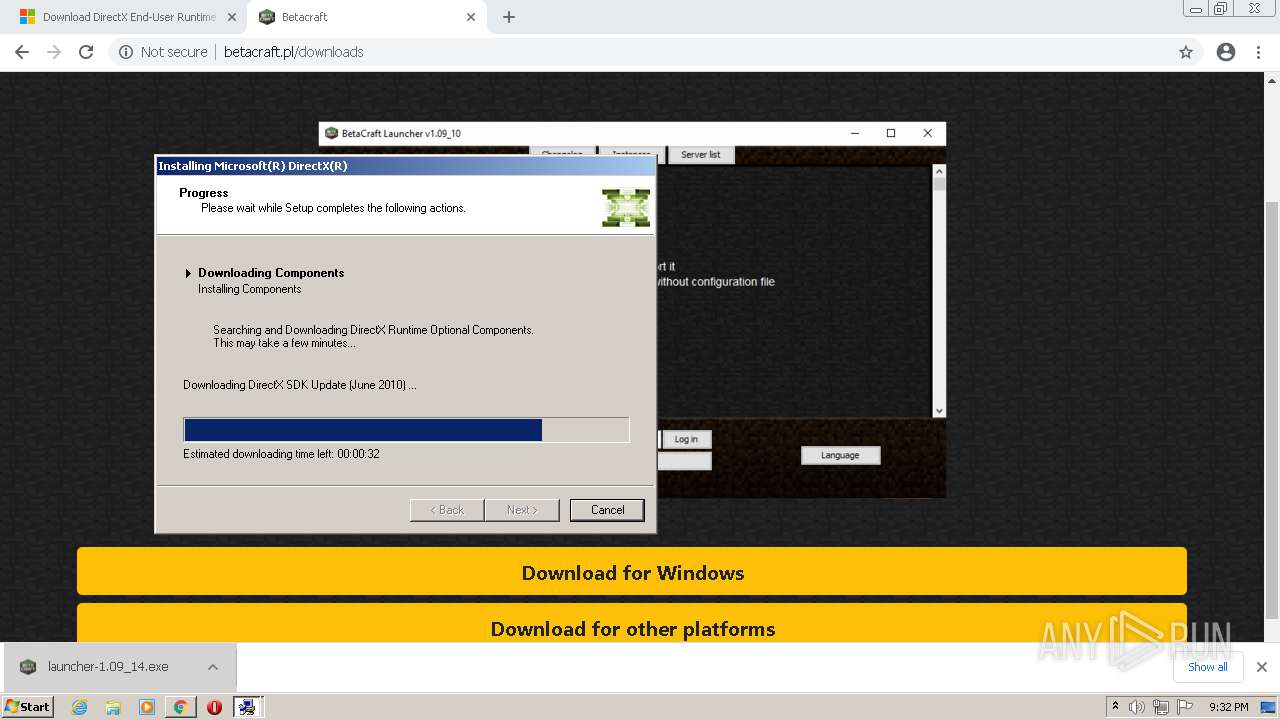Open Windows Media Player from taskbar
The width and height of the screenshot is (1280, 720).
pos(147,707)
